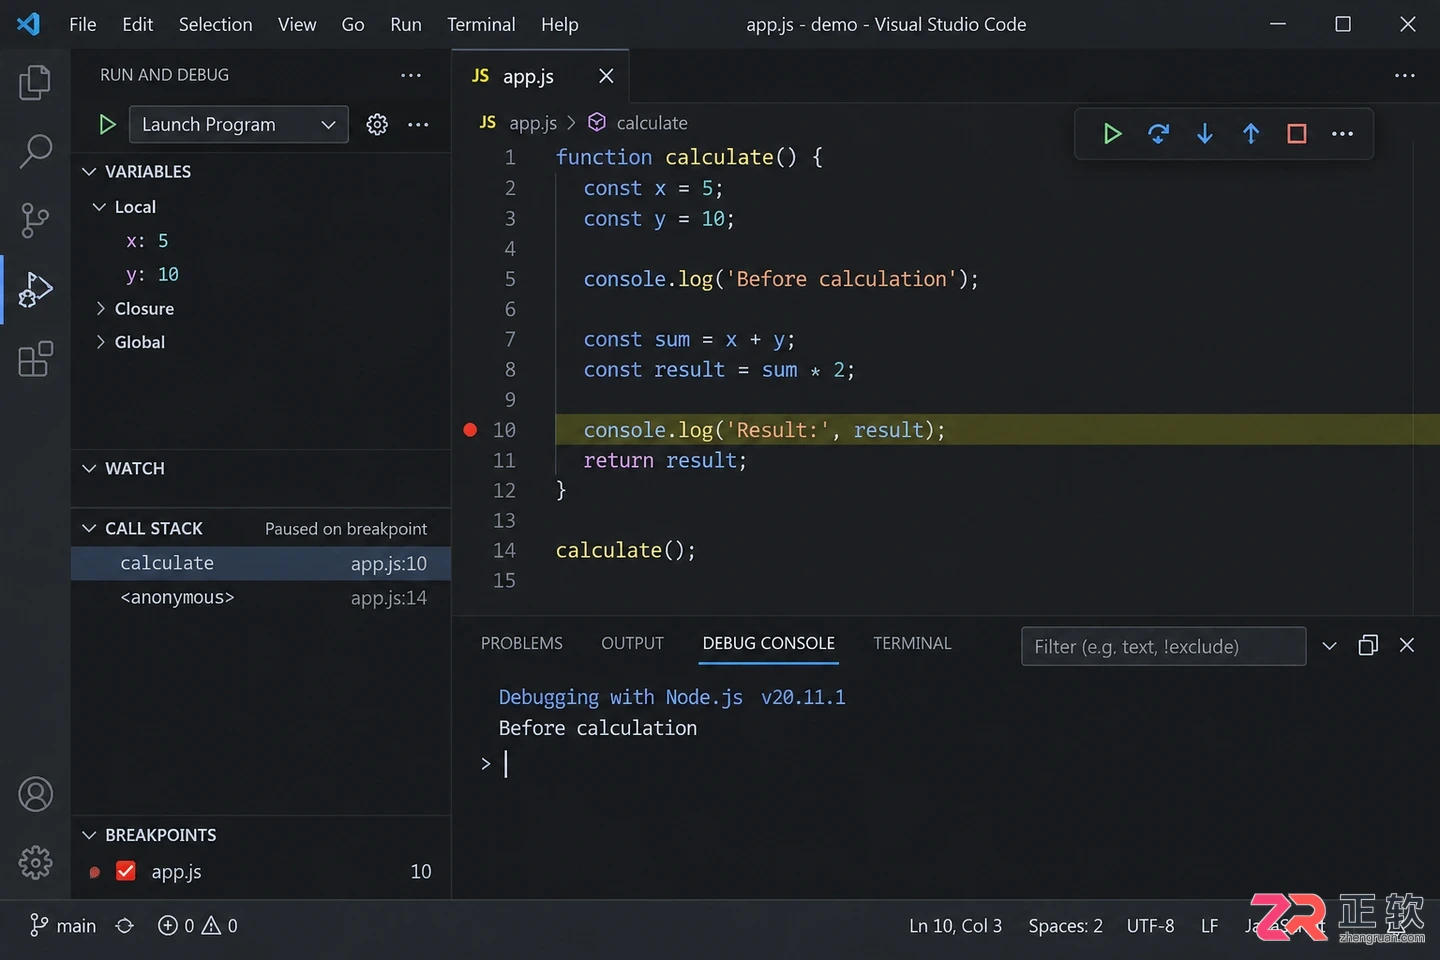1440x960 pixels.
Task: Open the Launch Program configuration dropdown
Action: 239,124
